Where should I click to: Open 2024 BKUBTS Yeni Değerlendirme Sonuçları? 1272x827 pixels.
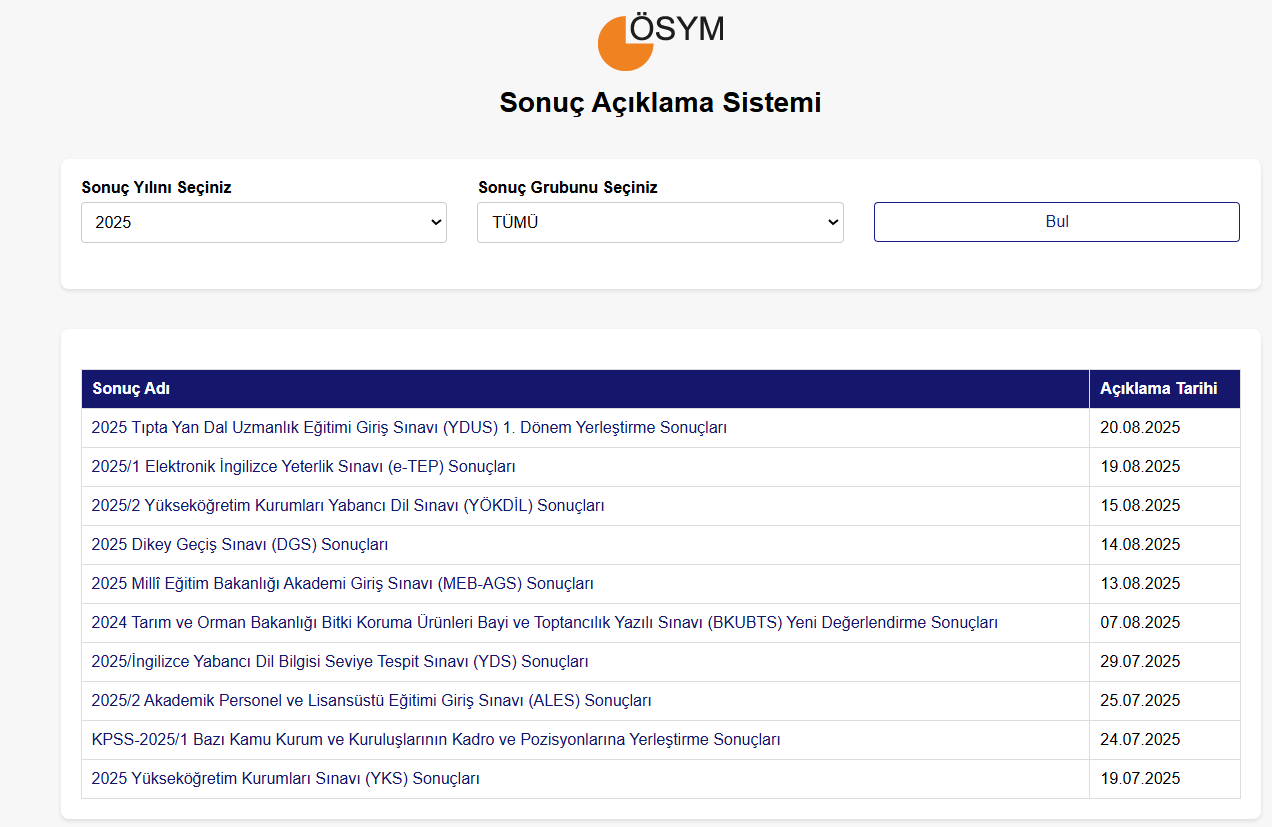coord(545,623)
